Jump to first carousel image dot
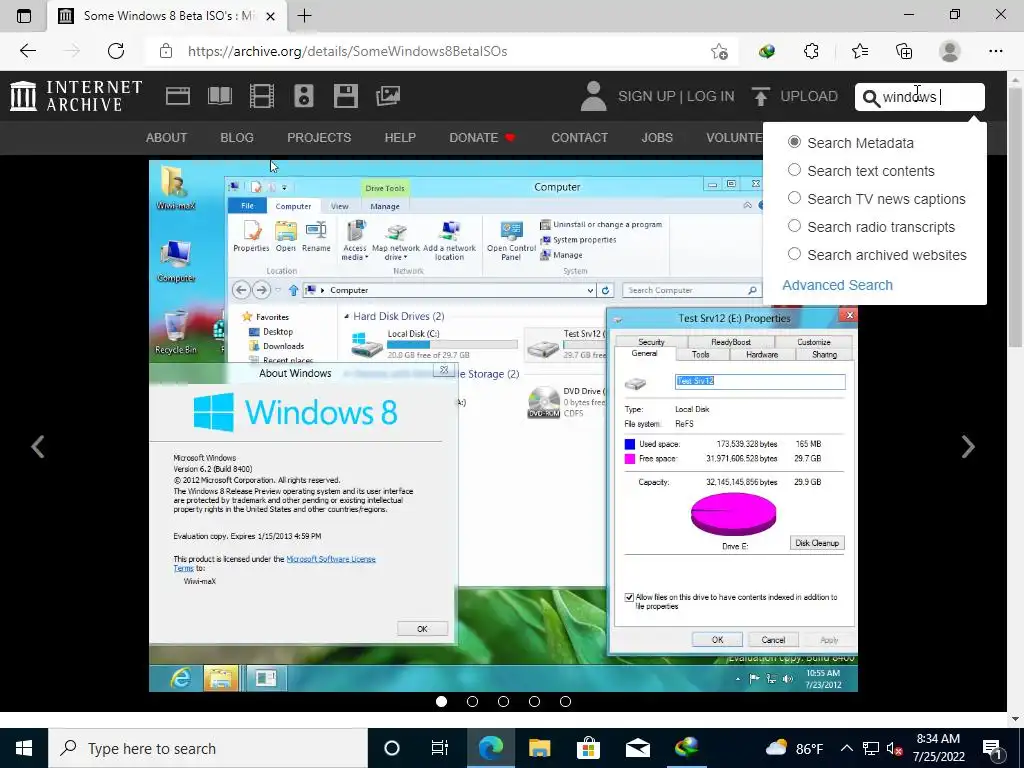This screenshot has width=1024, height=768. (x=441, y=701)
